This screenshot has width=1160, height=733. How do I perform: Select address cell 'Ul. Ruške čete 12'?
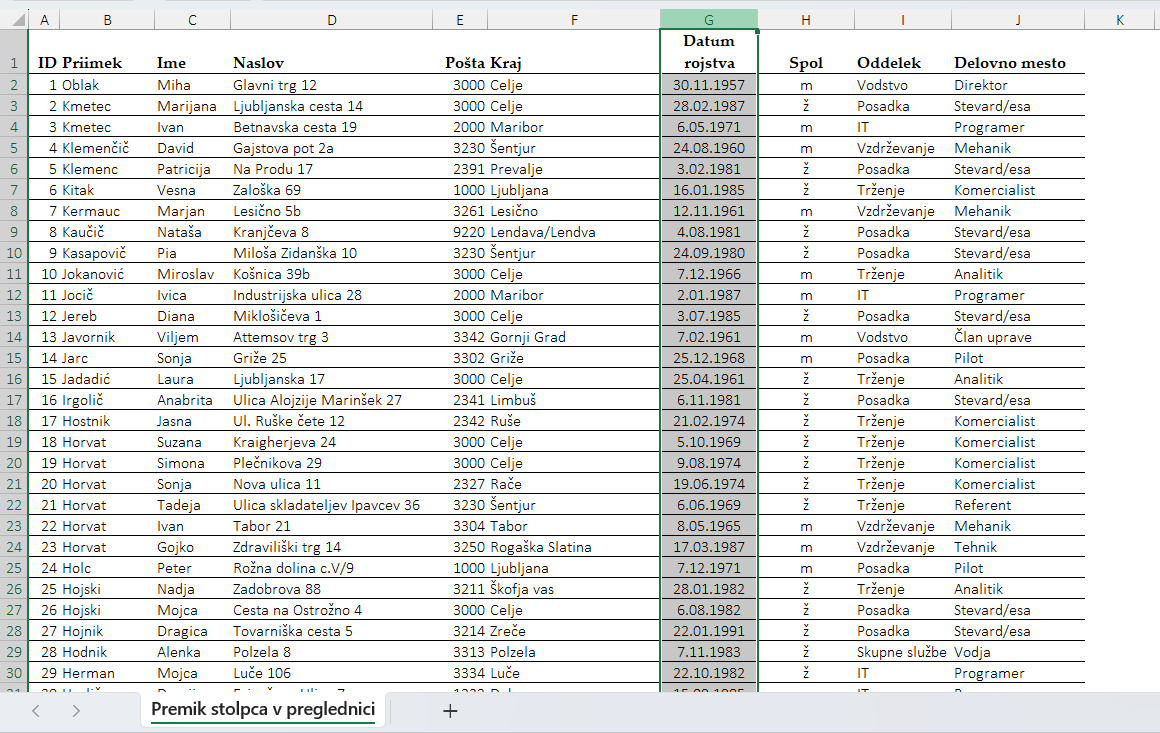331,421
